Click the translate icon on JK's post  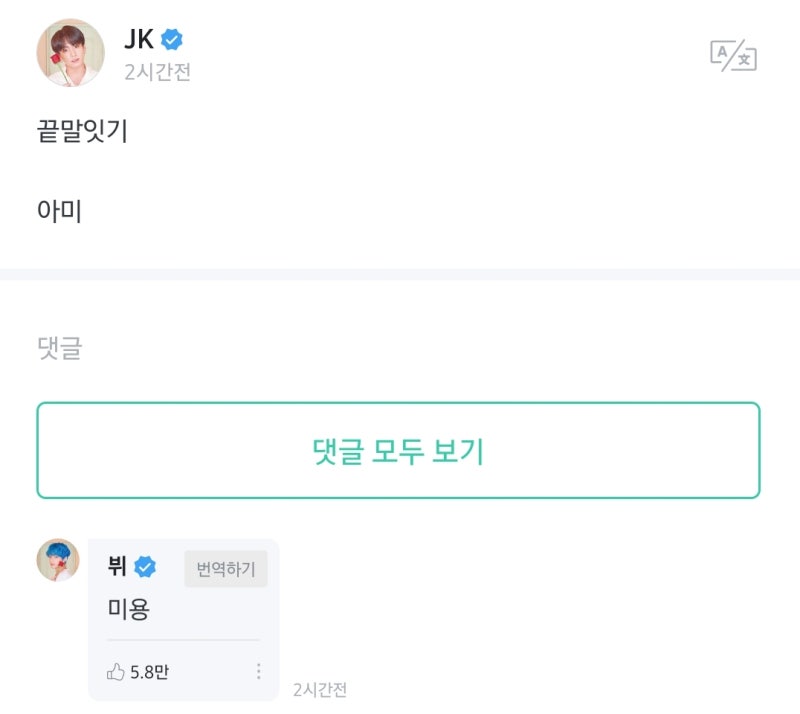tap(733, 56)
